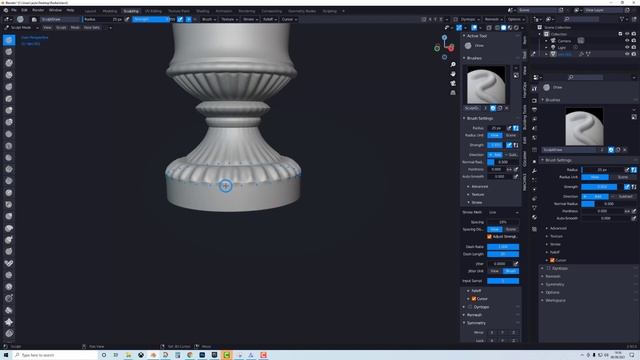Adjust the Dash Ratio slider in sidebar

[x=503, y=247]
